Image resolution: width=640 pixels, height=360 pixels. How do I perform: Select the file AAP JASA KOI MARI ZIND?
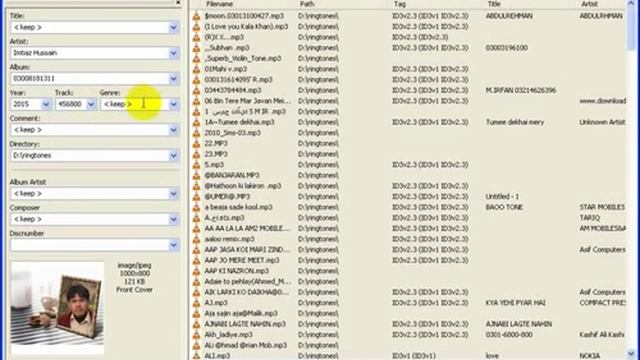247,249
